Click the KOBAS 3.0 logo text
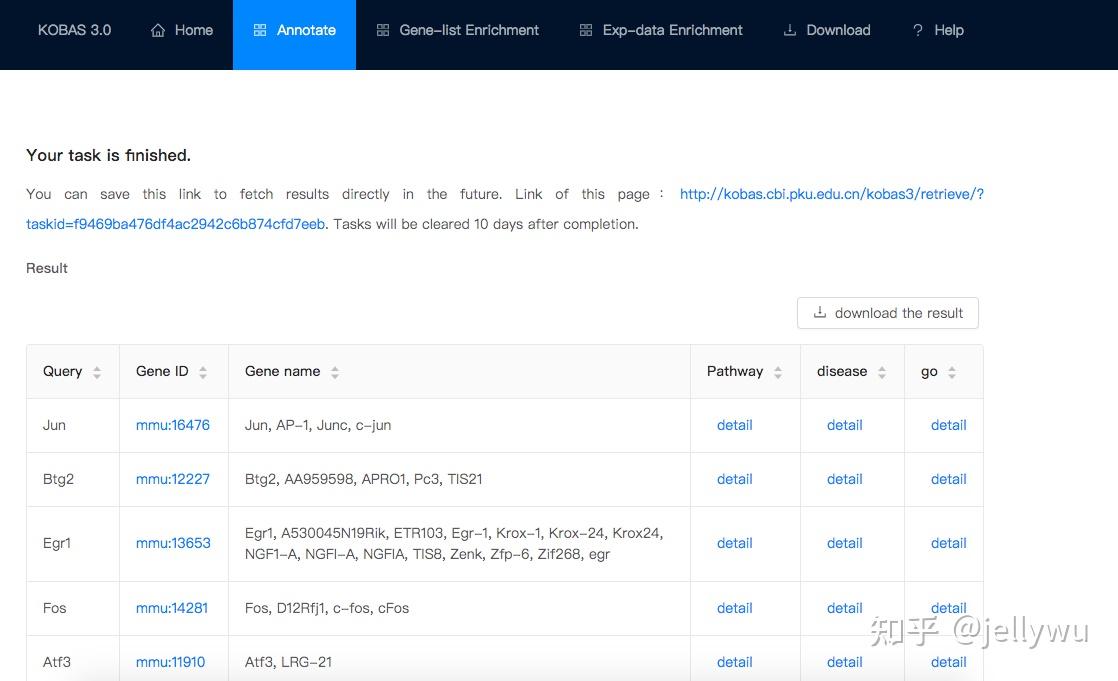Image resolution: width=1118 pixels, height=681 pixels. click(74, 30)
